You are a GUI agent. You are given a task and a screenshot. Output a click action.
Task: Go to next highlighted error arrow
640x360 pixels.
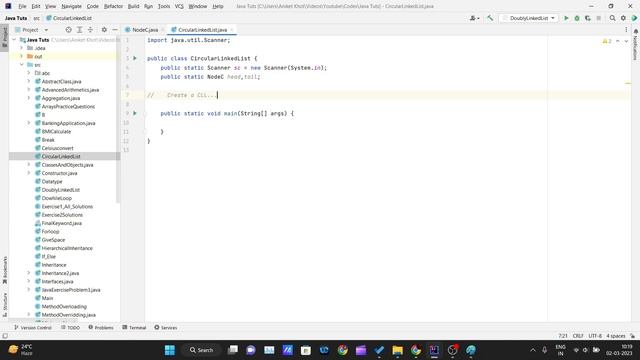(626, 41)
